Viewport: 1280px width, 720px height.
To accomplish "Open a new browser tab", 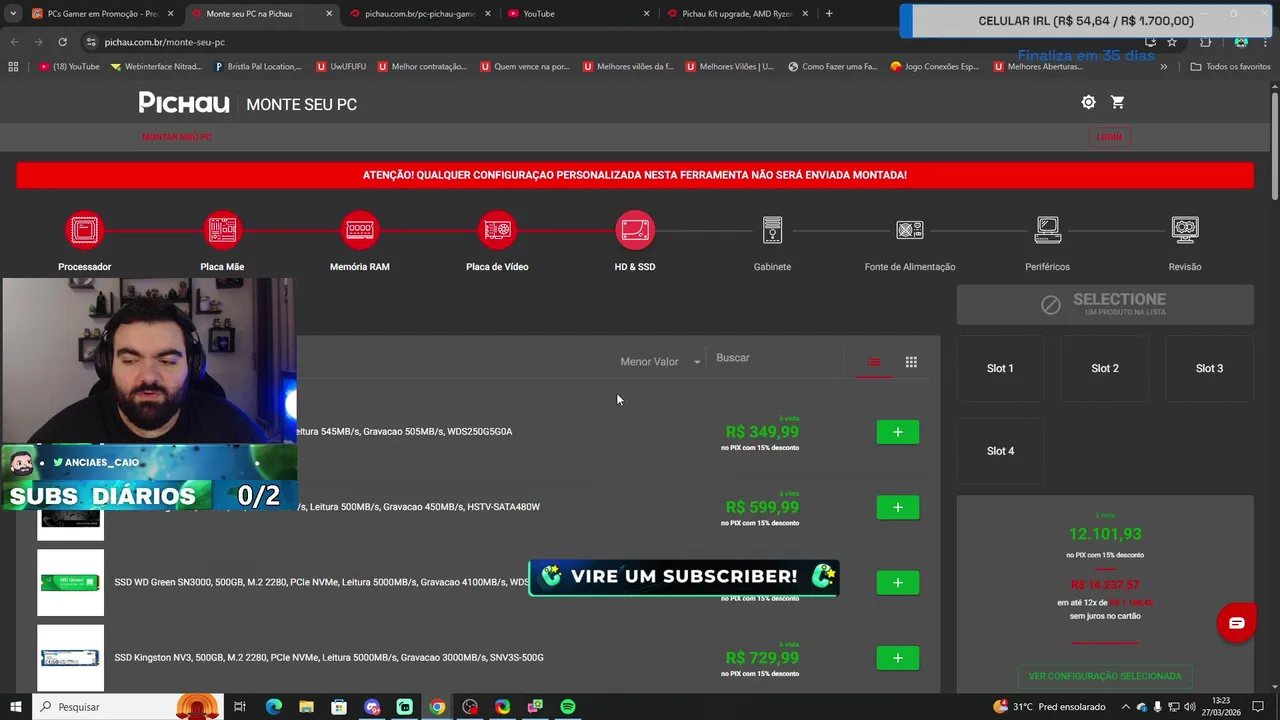I will tap(829, 14).
